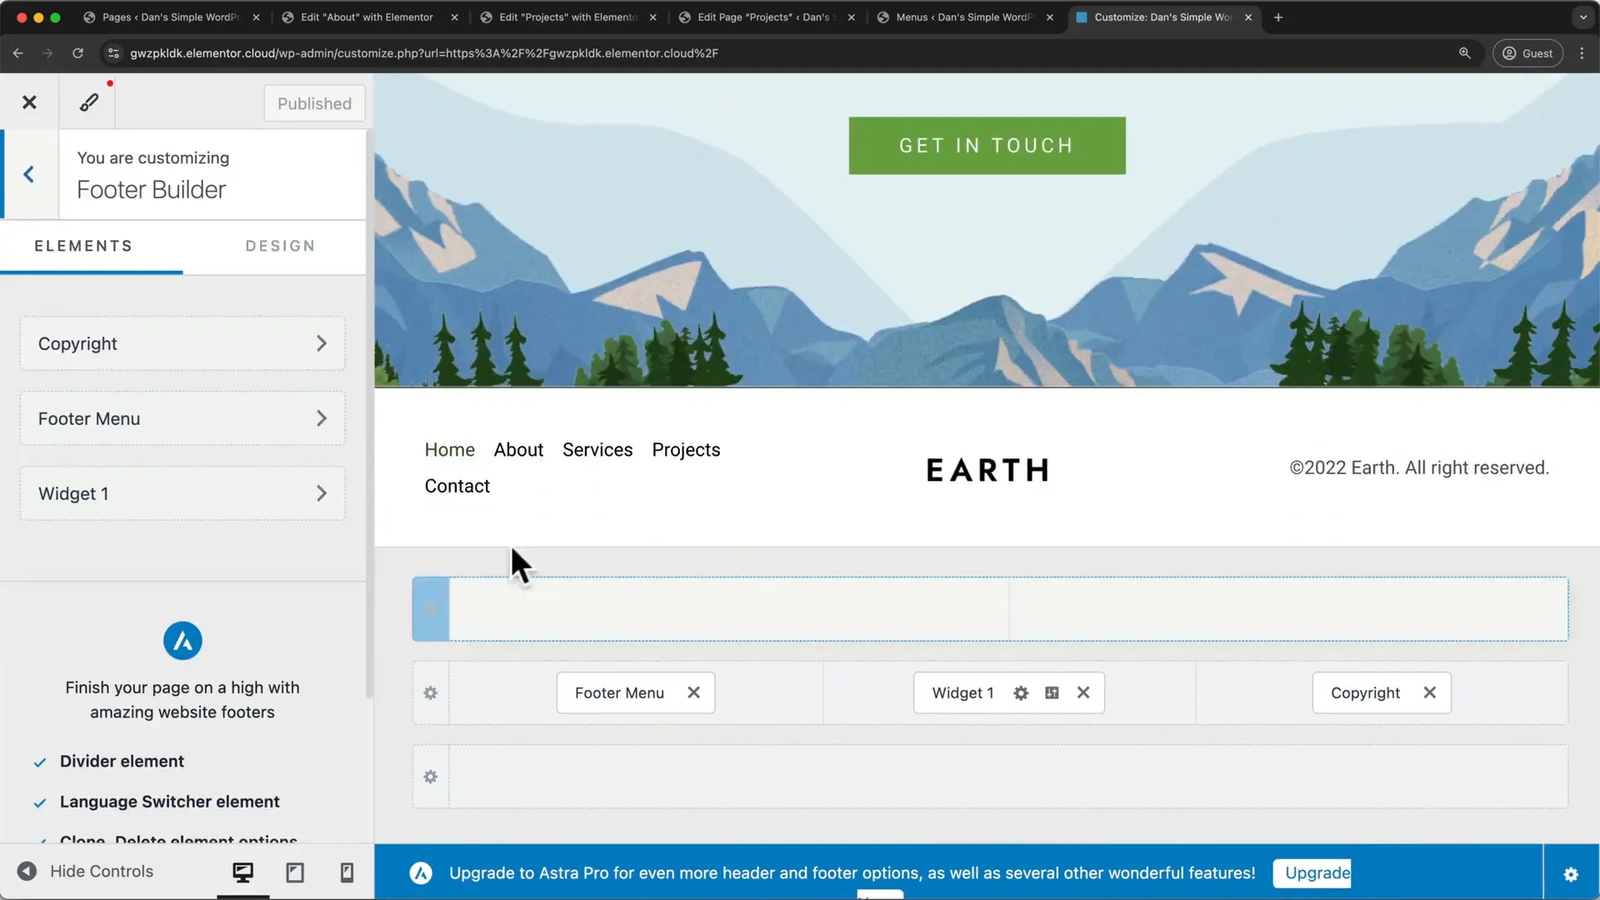Viewport: 1600px width, 900px height.
Task: Open the pencil edit shortcuts icon
Action: pos(89,102)
